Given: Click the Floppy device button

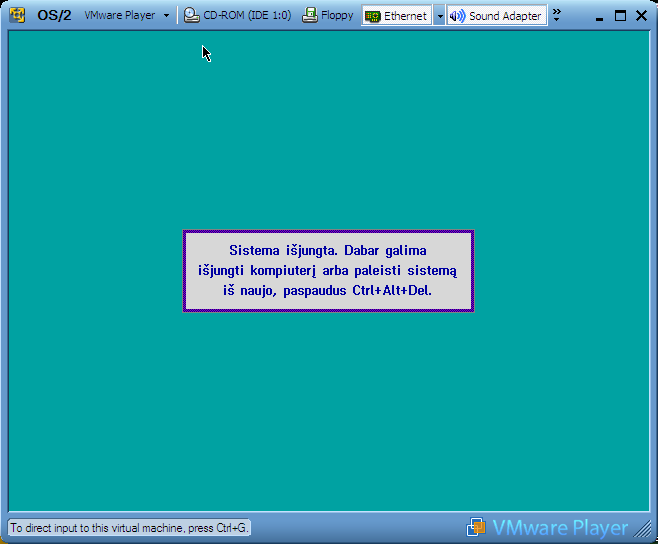Looking at the screenshot, I should [328, 16].
